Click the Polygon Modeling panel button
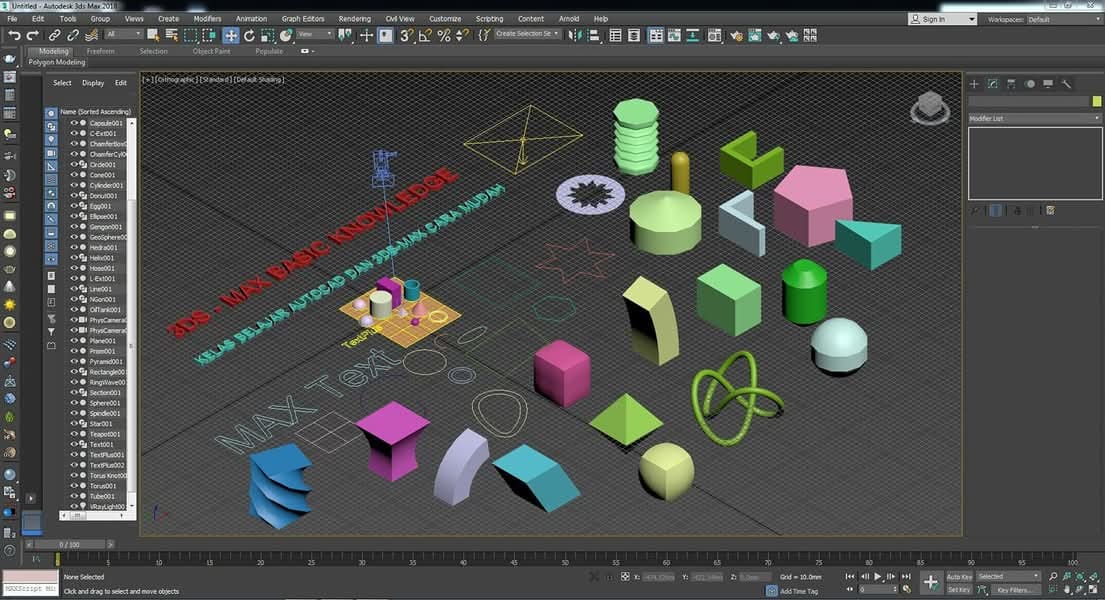 tap(56, 62)
